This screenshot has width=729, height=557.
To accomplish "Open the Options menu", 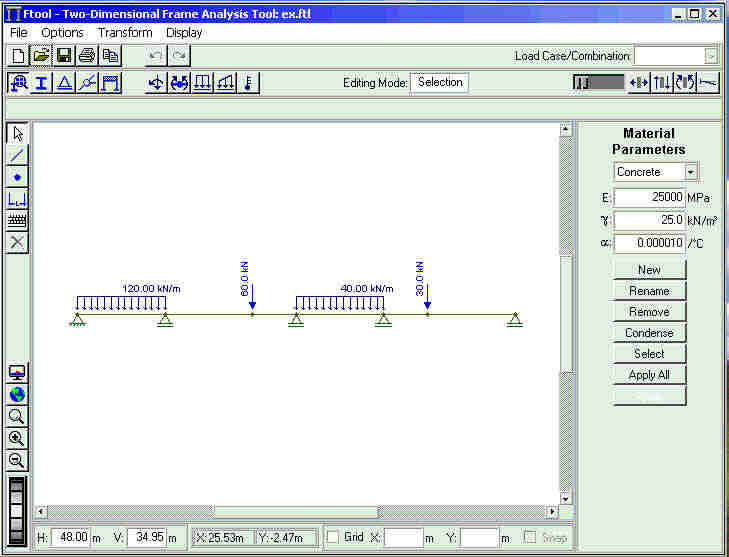I will [62, 32].
